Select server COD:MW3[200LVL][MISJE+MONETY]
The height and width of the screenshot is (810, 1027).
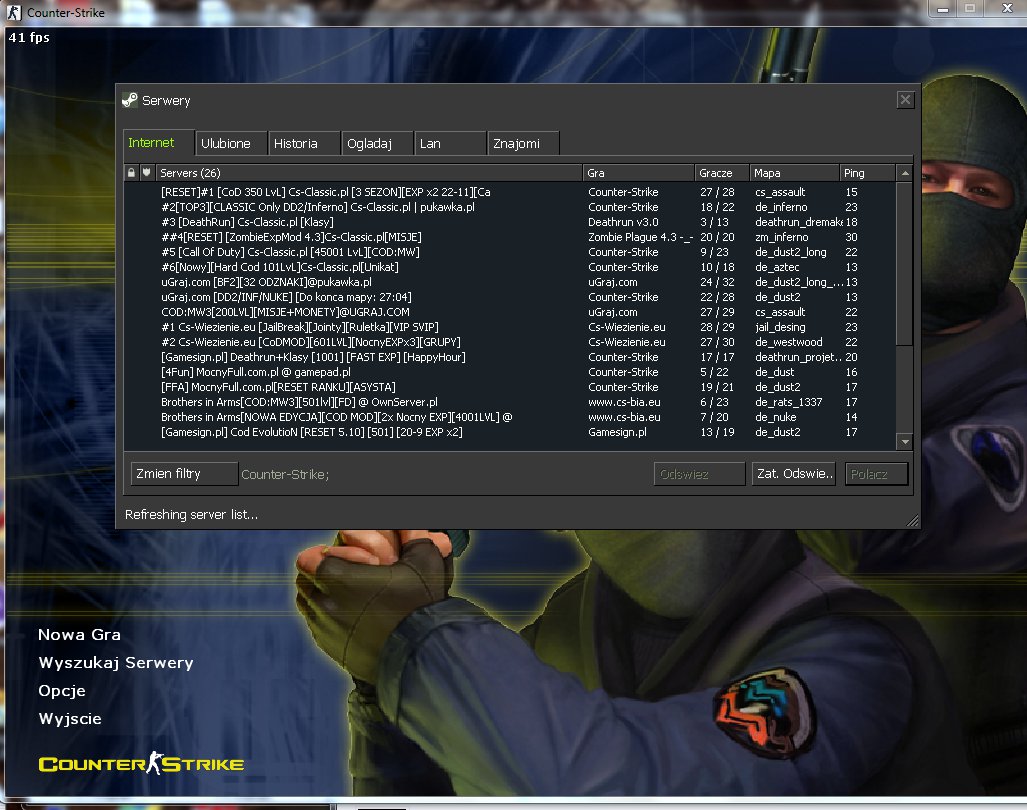coord(510,312)
